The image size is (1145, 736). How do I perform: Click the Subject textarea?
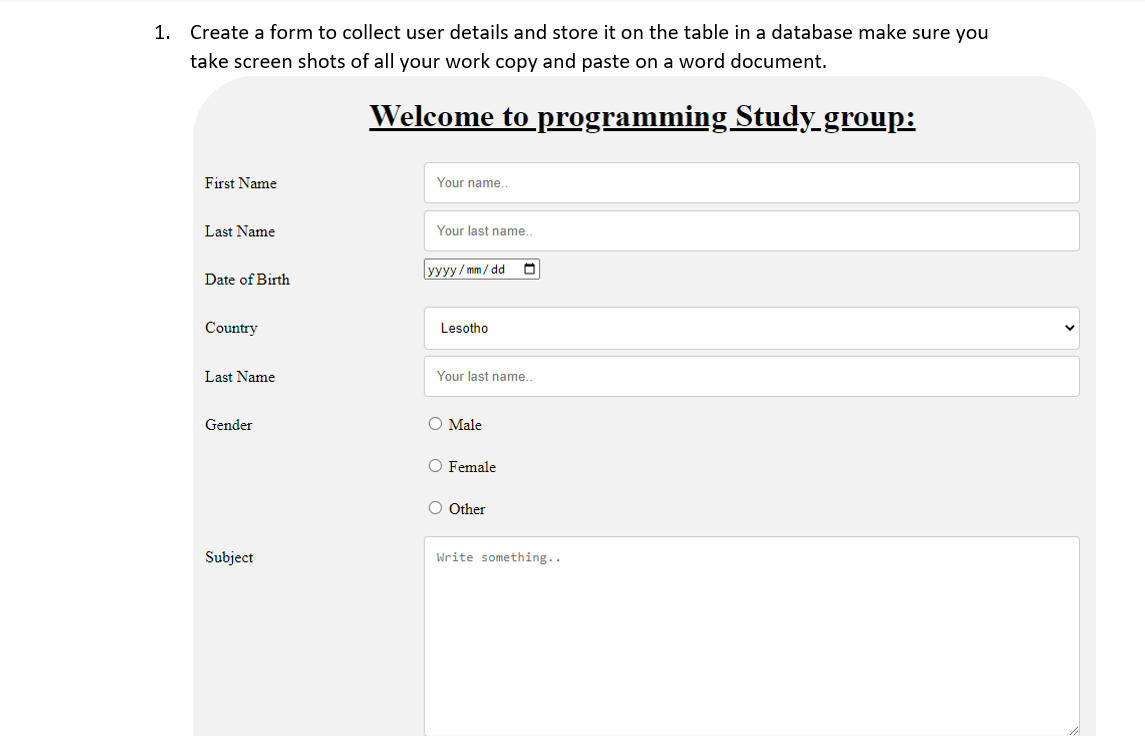pos(751,635)
